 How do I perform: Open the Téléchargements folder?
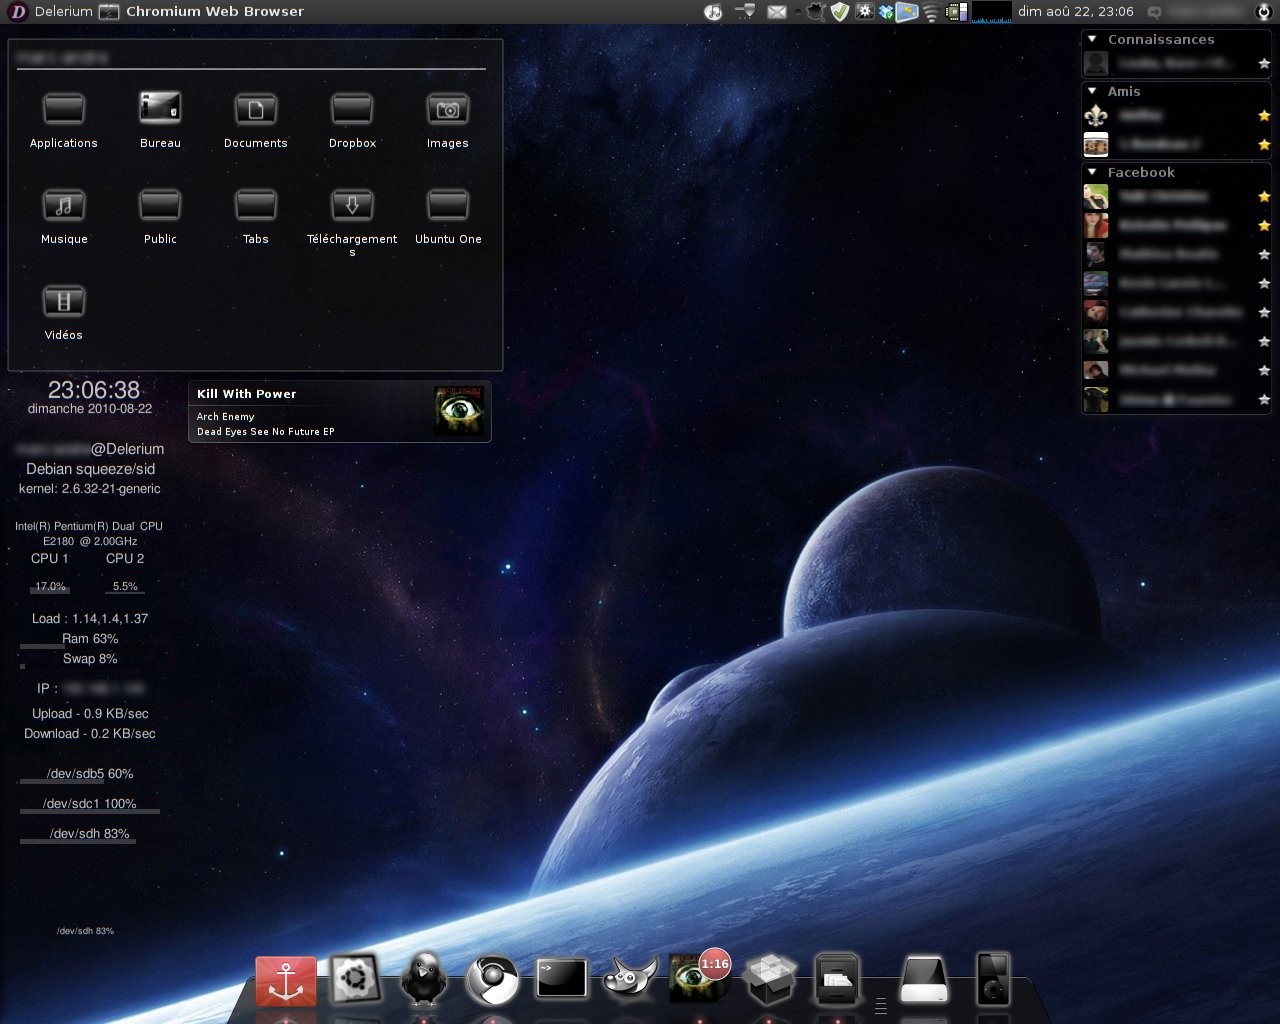click(352, 223)
